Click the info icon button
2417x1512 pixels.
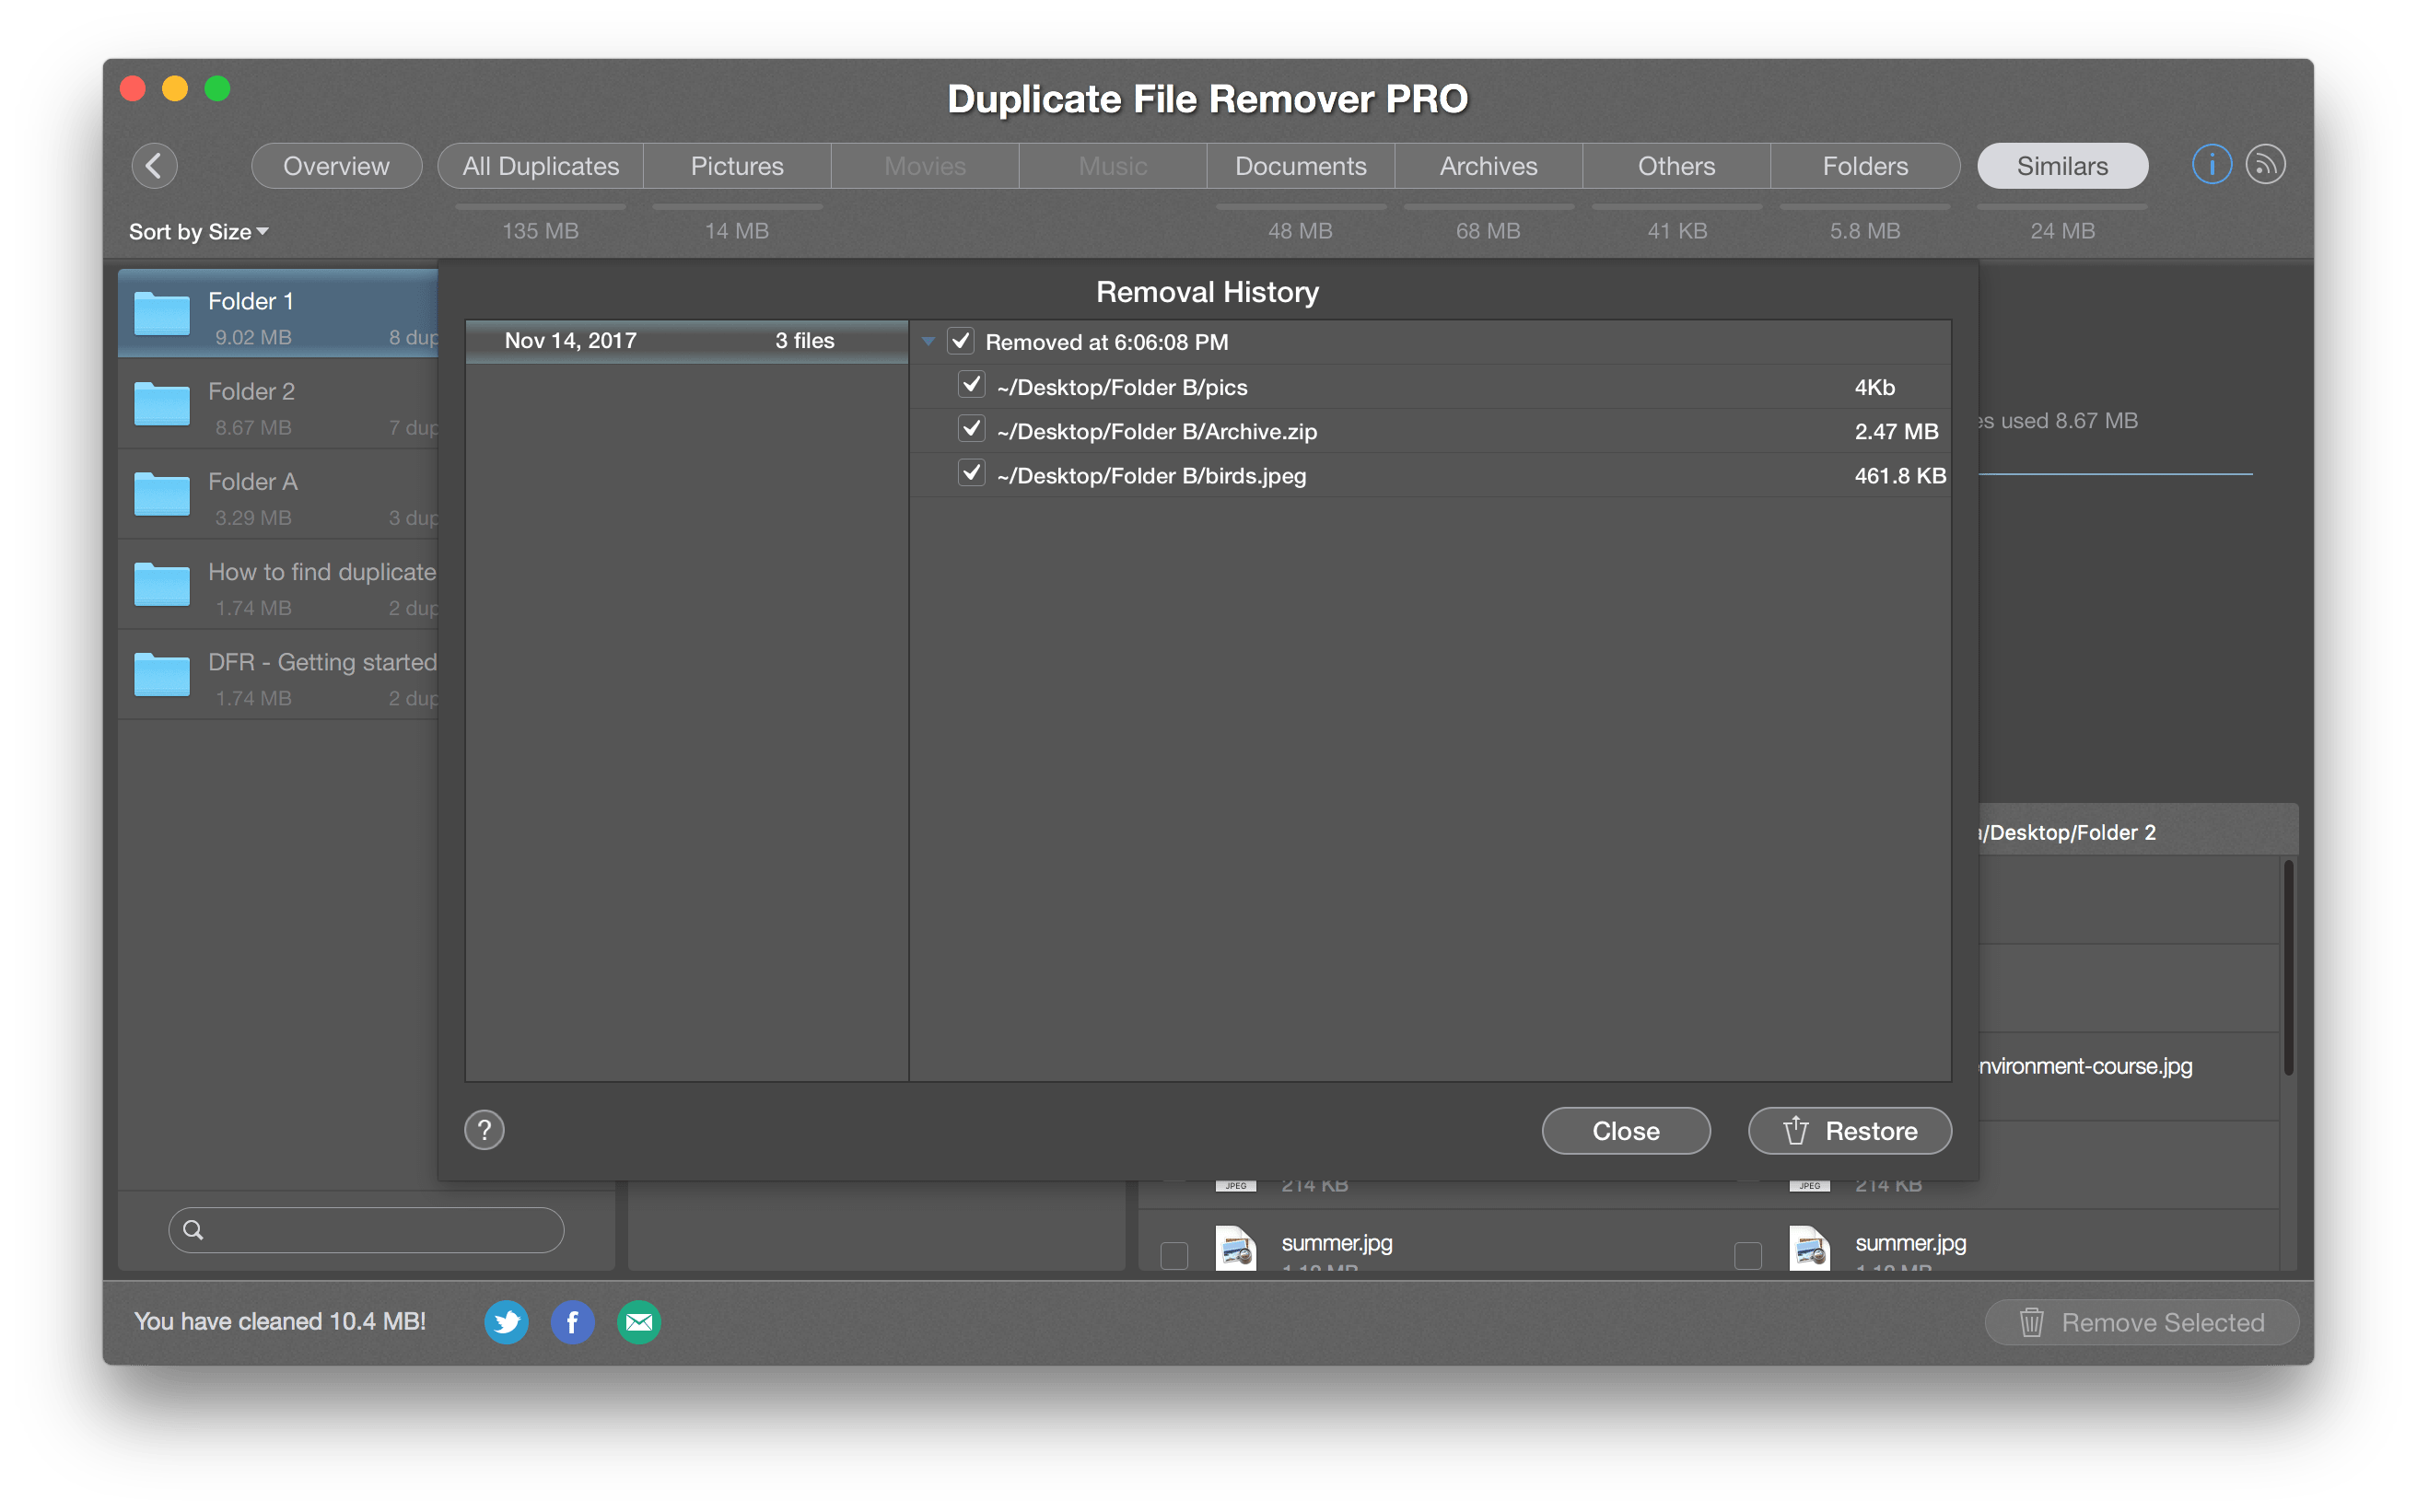[2212, 164]
